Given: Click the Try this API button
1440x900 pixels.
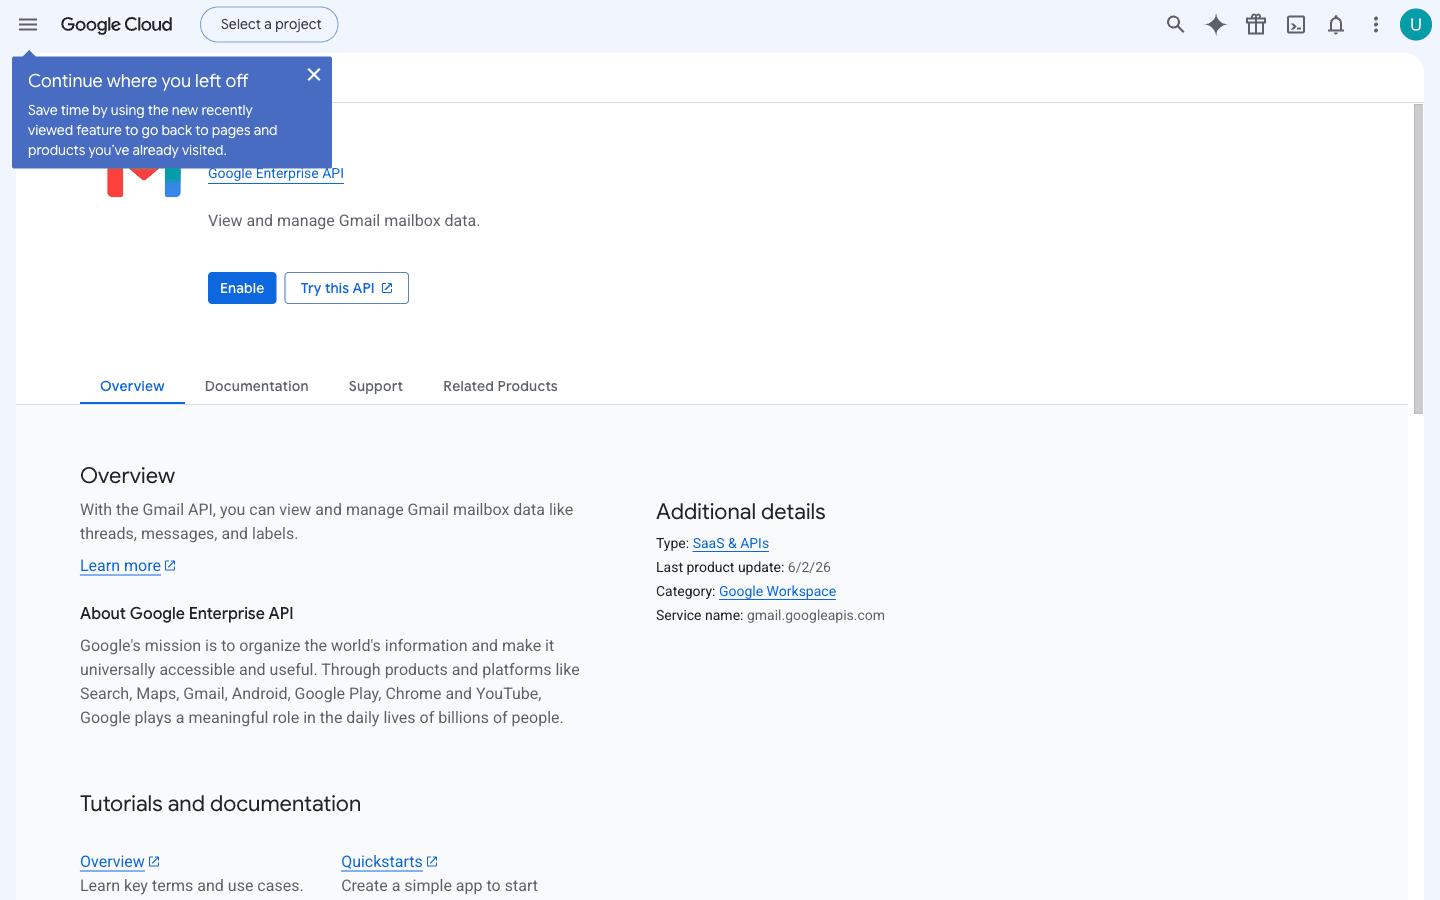Looking at the screenshot, I should (347, 288).
